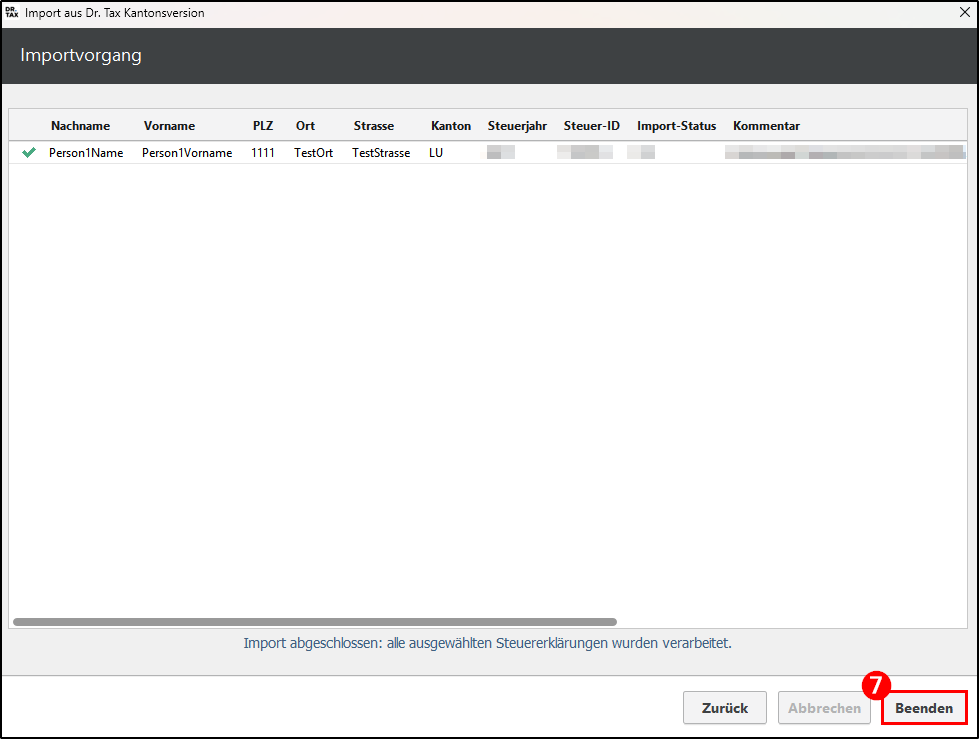979x739 pixels.
Task: Click the Steuerjahr column header
Action: [517, 126]
